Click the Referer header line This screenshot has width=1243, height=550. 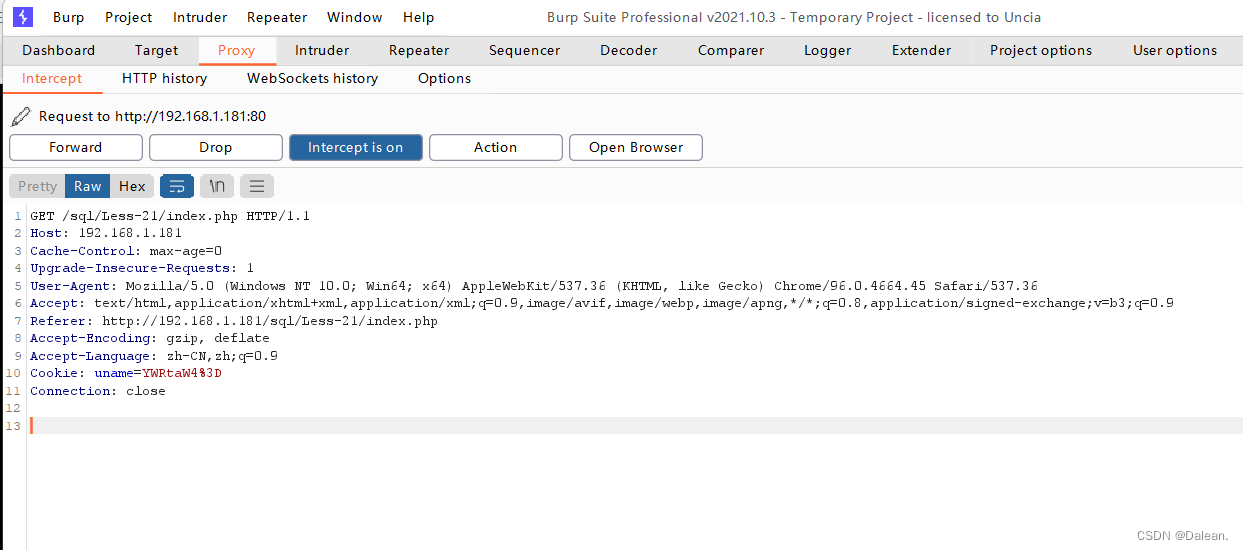click(234, 321)
